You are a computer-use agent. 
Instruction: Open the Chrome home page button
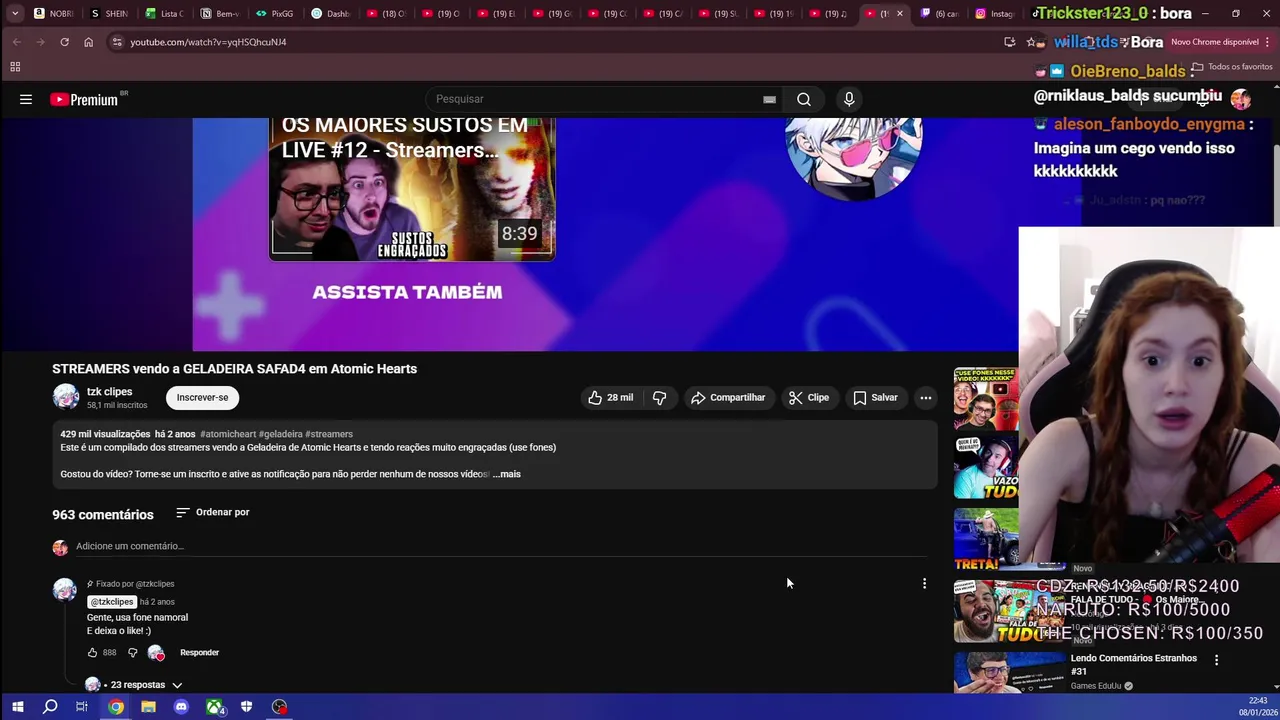click(x=88, y=42)
